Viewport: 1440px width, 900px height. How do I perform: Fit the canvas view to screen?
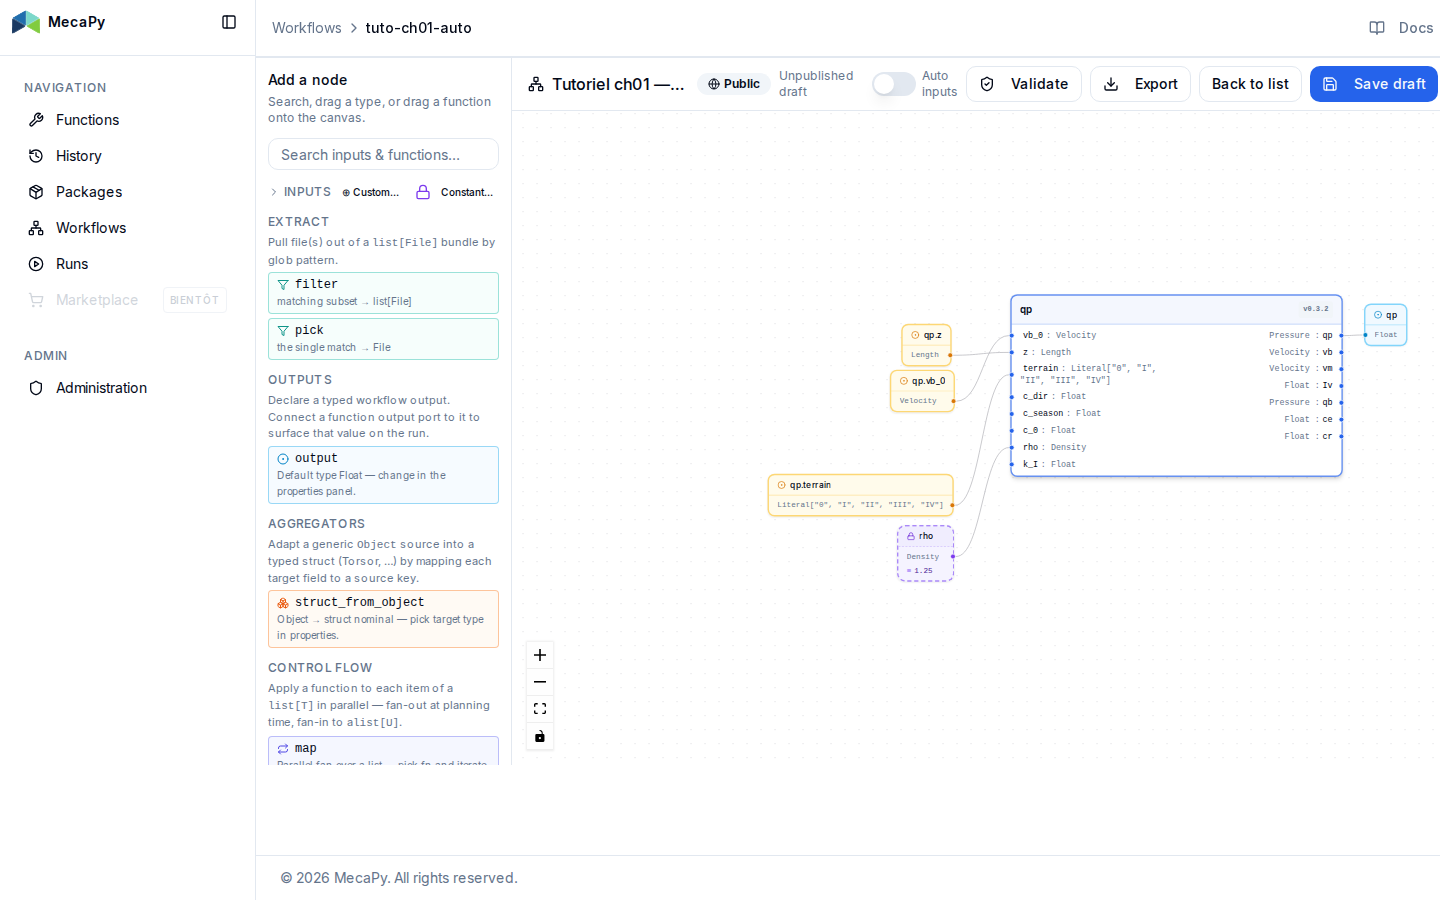pos(540,709)
